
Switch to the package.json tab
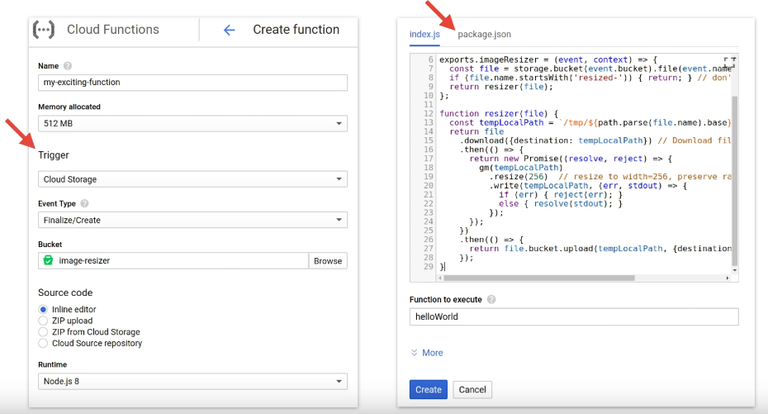click(484, 34)
